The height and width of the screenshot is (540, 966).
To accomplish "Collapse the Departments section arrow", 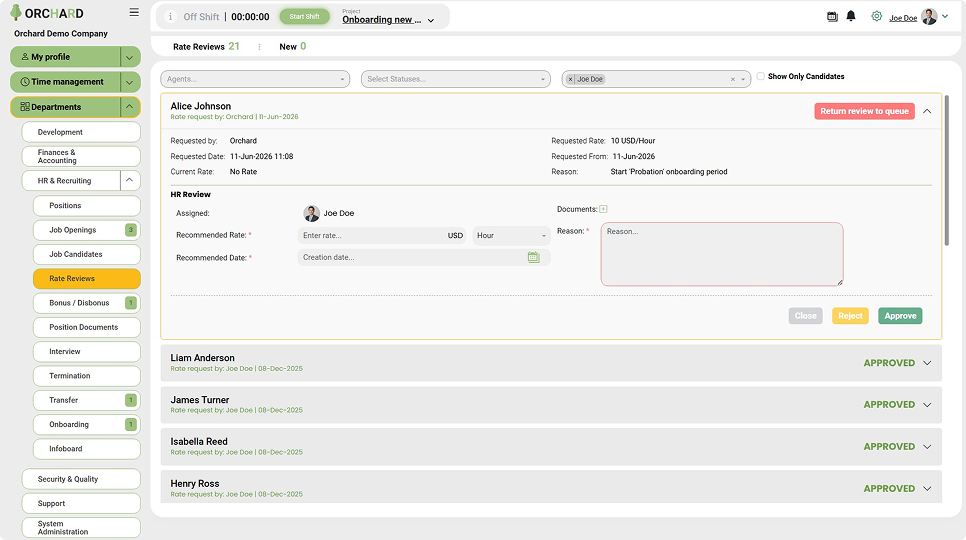I will click(129, 107).
